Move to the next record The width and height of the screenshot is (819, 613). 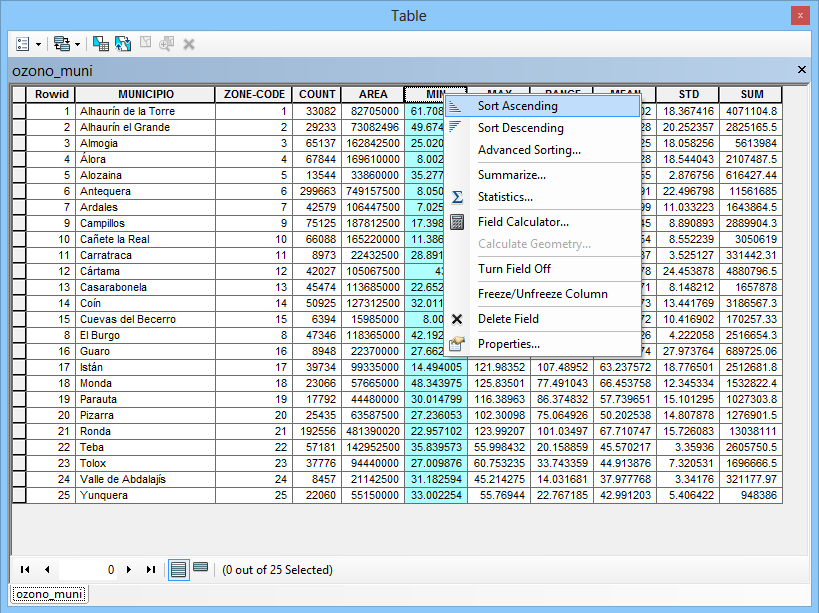[129, 569]
